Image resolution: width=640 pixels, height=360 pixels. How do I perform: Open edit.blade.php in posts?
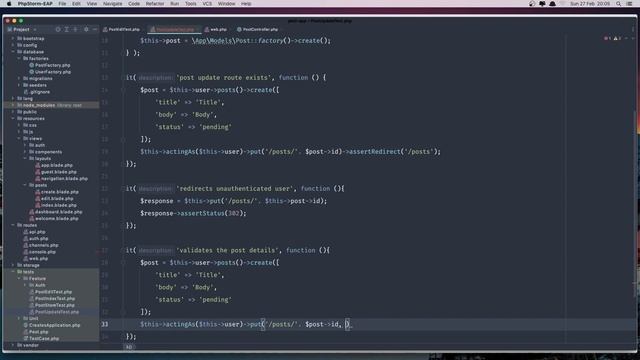tap(54, 198)
